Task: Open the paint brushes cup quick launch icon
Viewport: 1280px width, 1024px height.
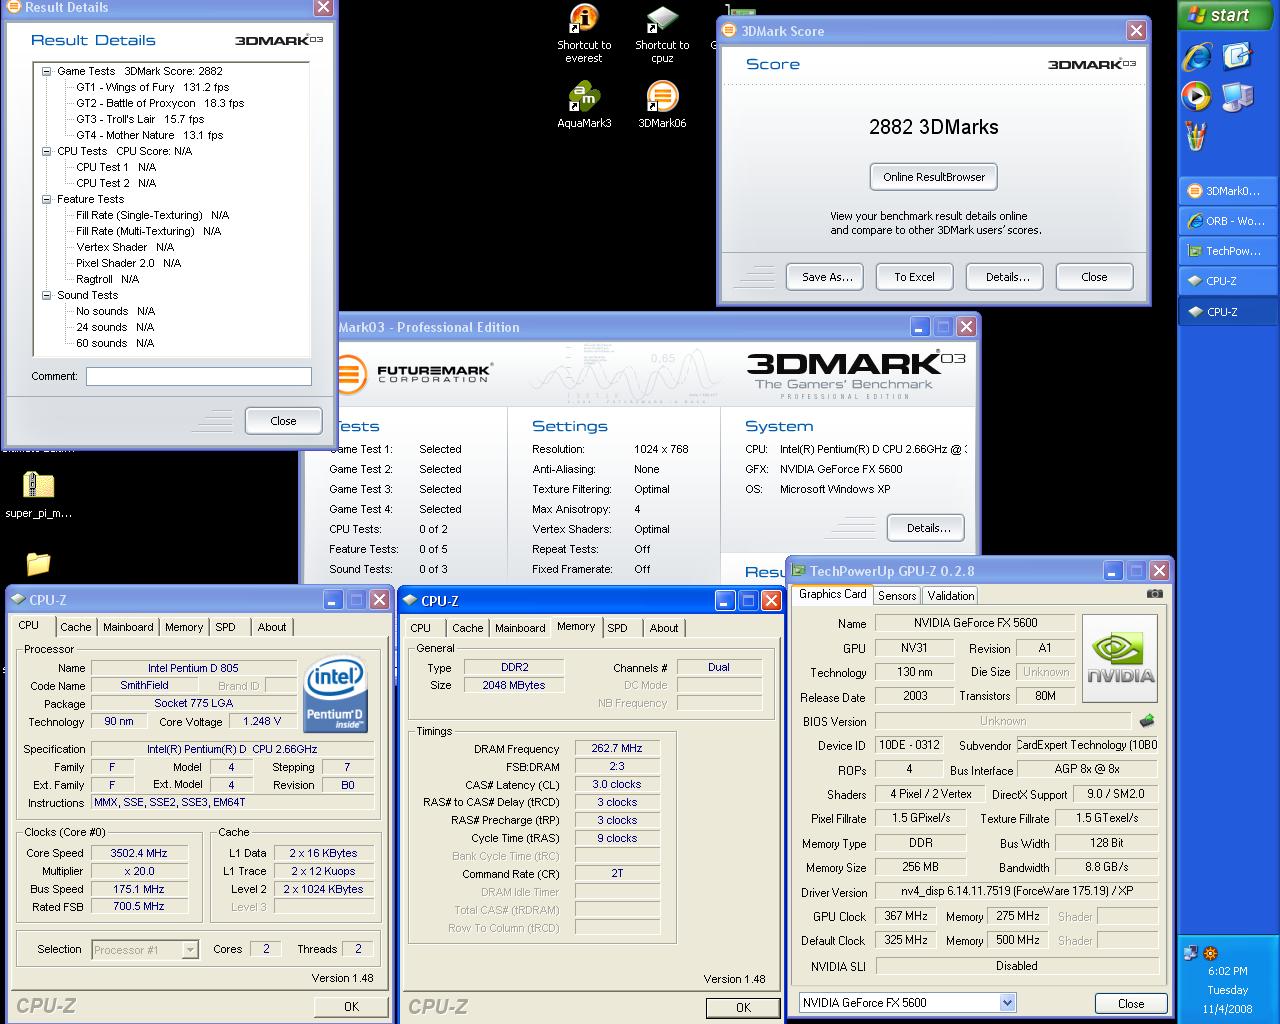Action: [1196, 135]
